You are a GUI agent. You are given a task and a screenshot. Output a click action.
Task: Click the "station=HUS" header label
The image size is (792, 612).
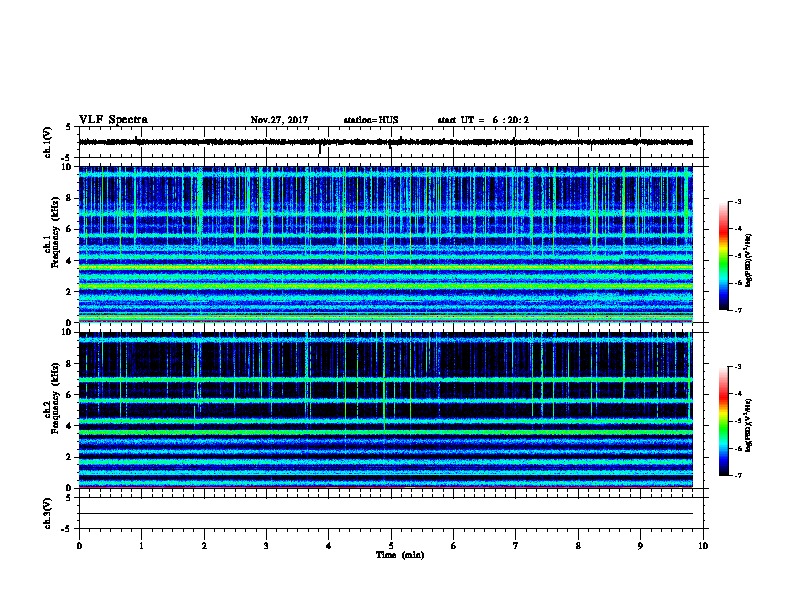pos(371,120)
